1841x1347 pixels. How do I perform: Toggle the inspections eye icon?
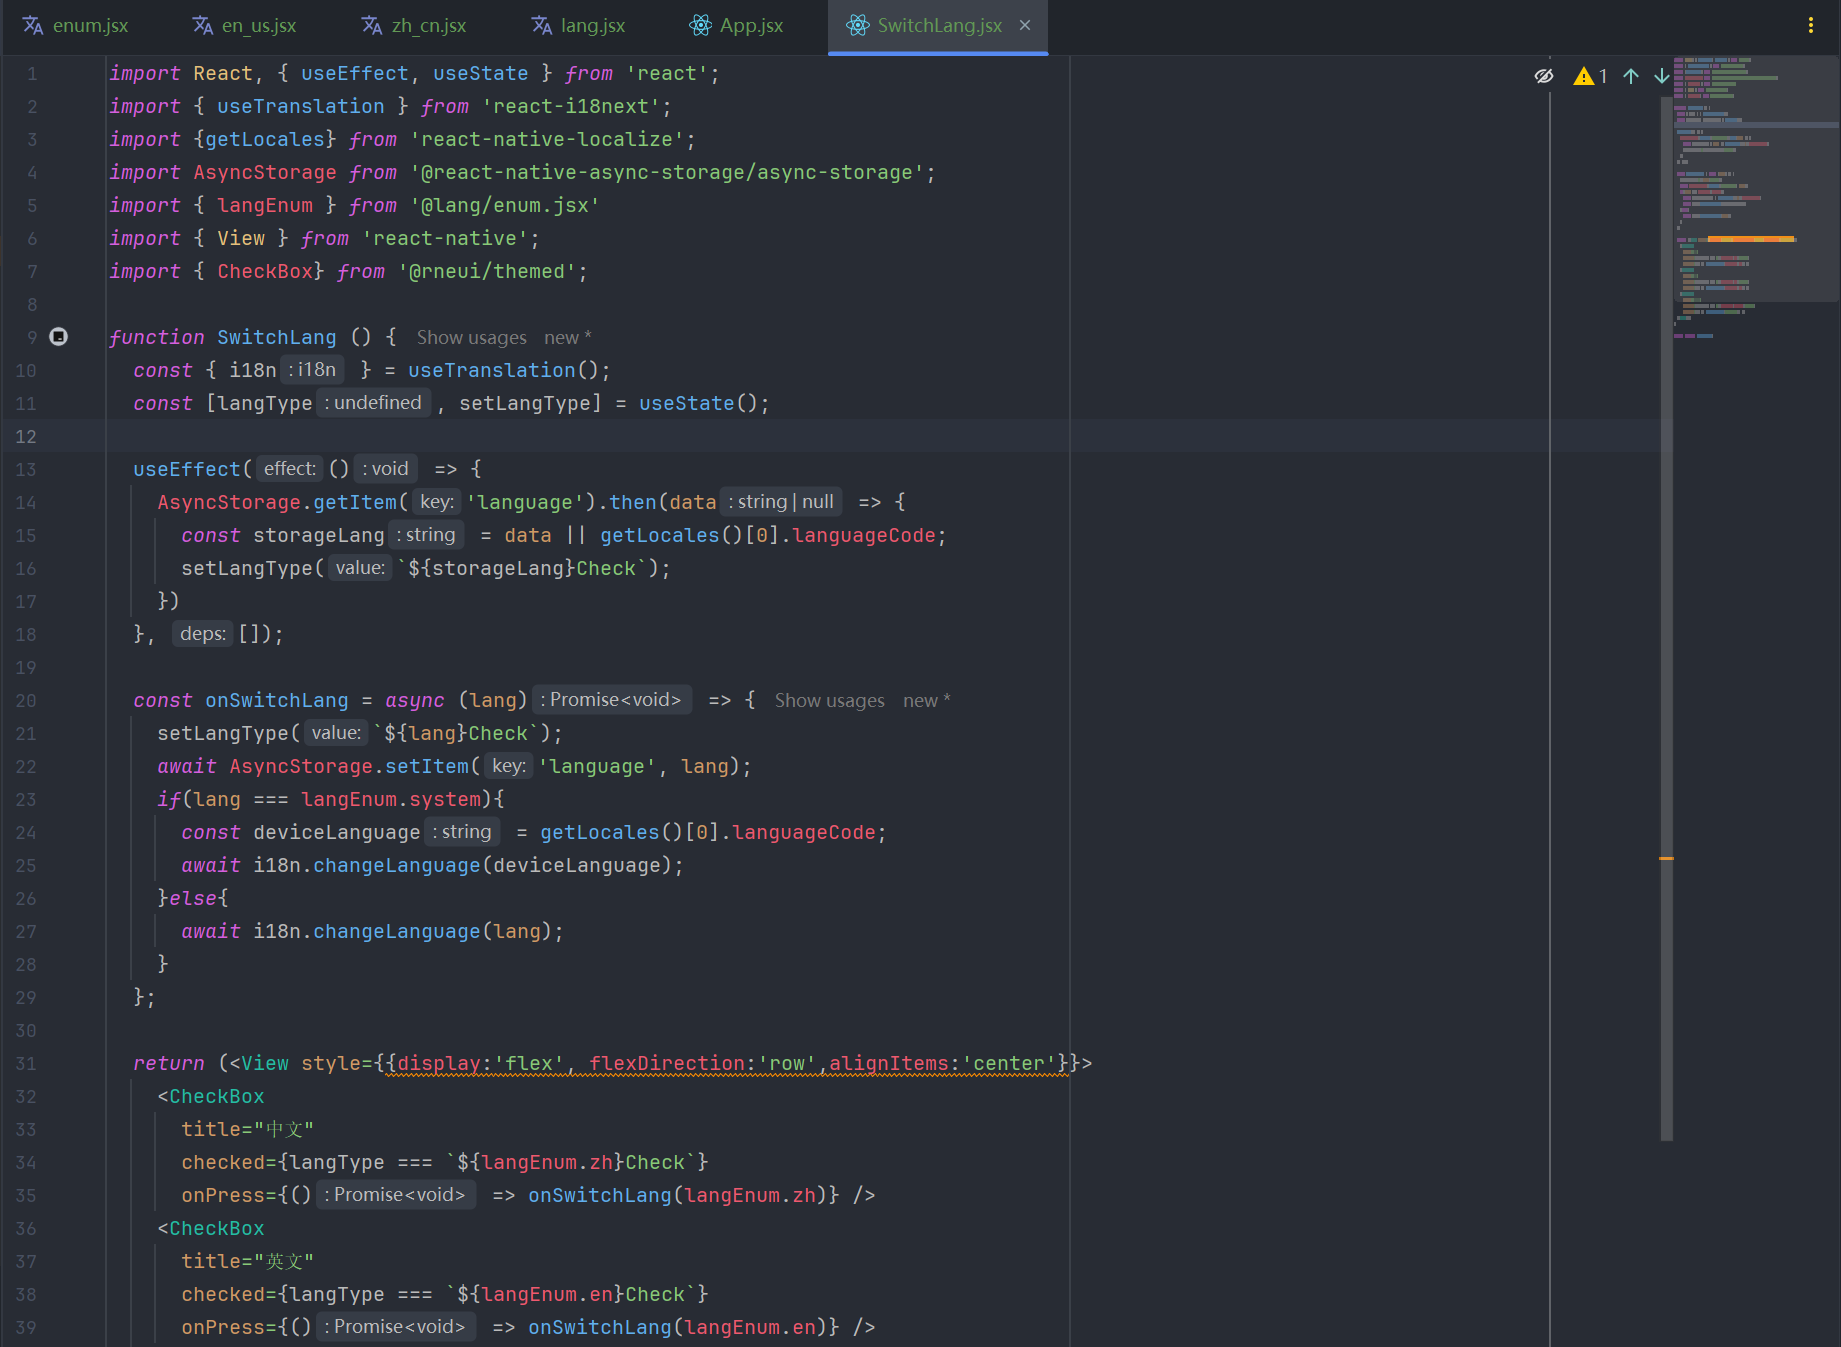click(1544, 76)
